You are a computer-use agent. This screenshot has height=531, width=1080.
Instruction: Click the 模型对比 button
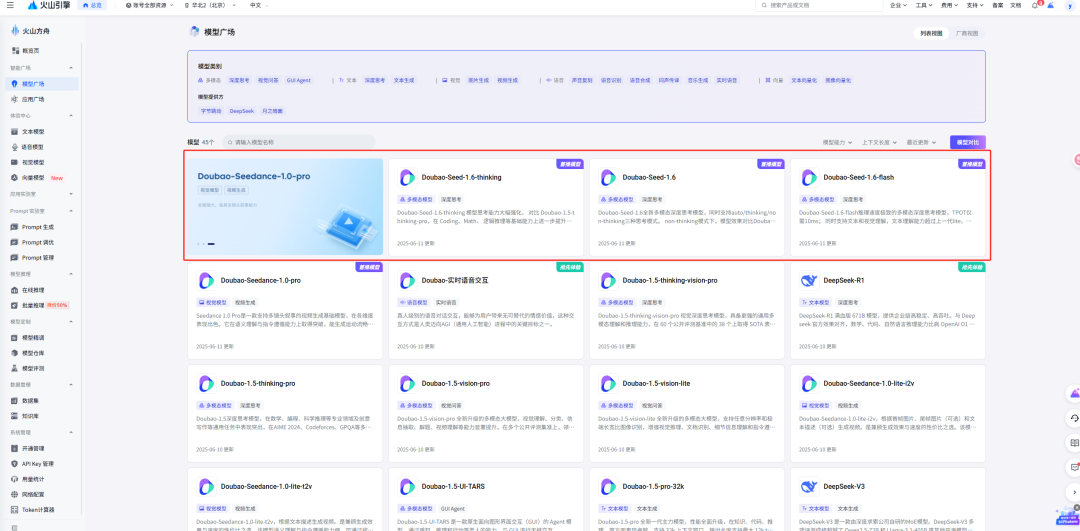click(968, 142)
